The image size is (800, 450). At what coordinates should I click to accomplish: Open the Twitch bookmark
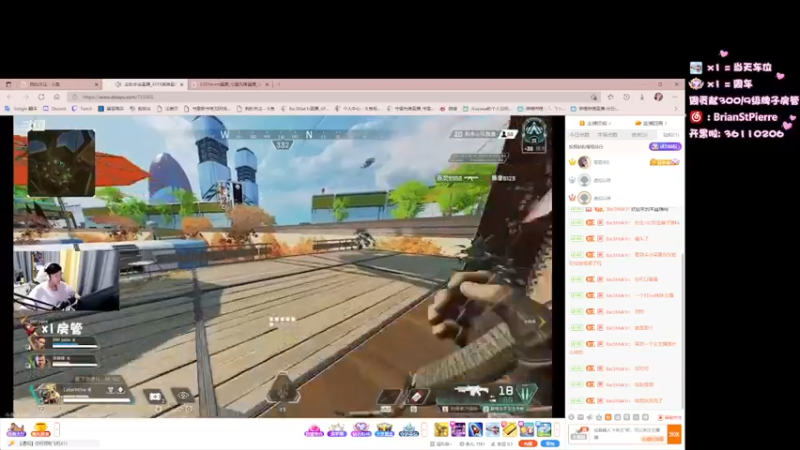click(82, 109)
